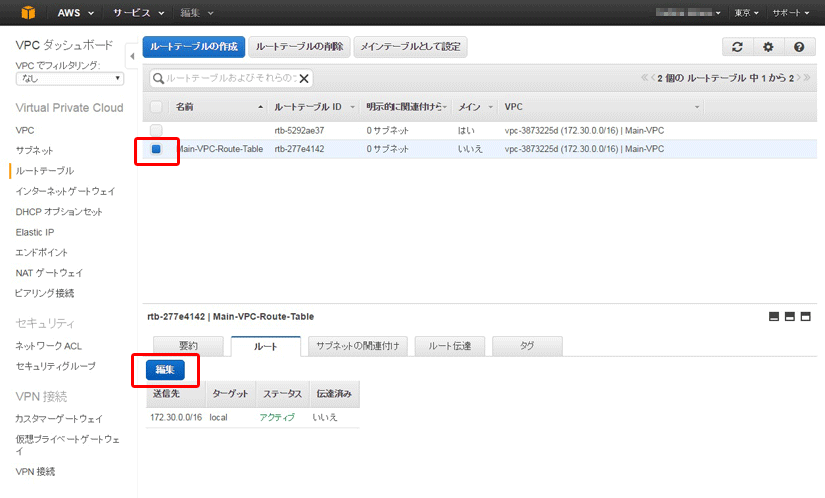Open settings with the gear icon
This screenshot has height=498, width=825.
768,47
